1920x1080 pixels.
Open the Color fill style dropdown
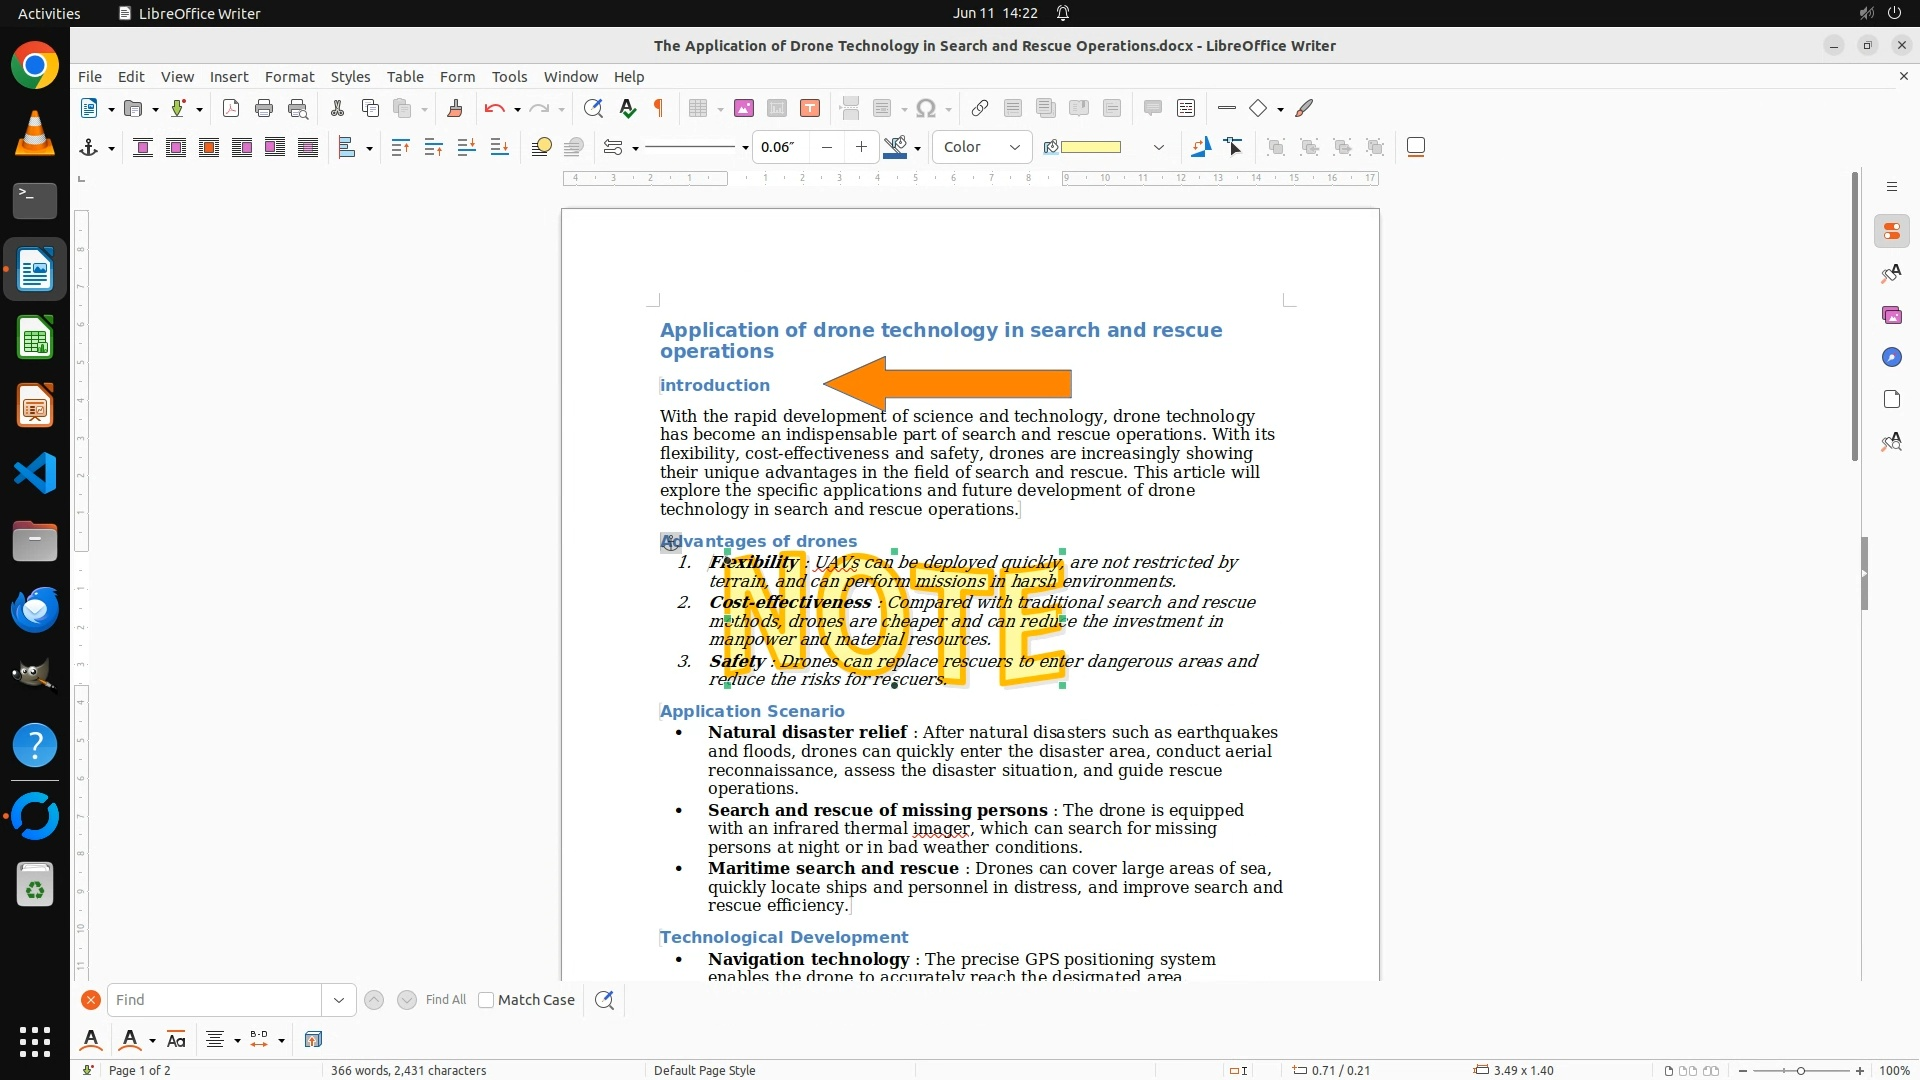(982, 148)
